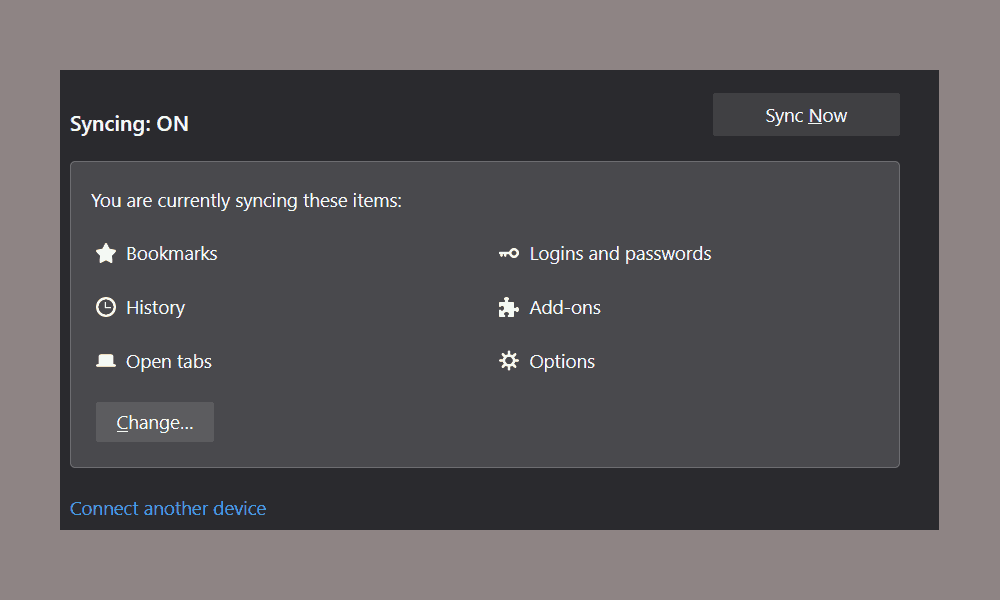Viewport: 1000px width, 600px height.
Task: Click Connect another device to add a device
Action: [x=168, y=508]
